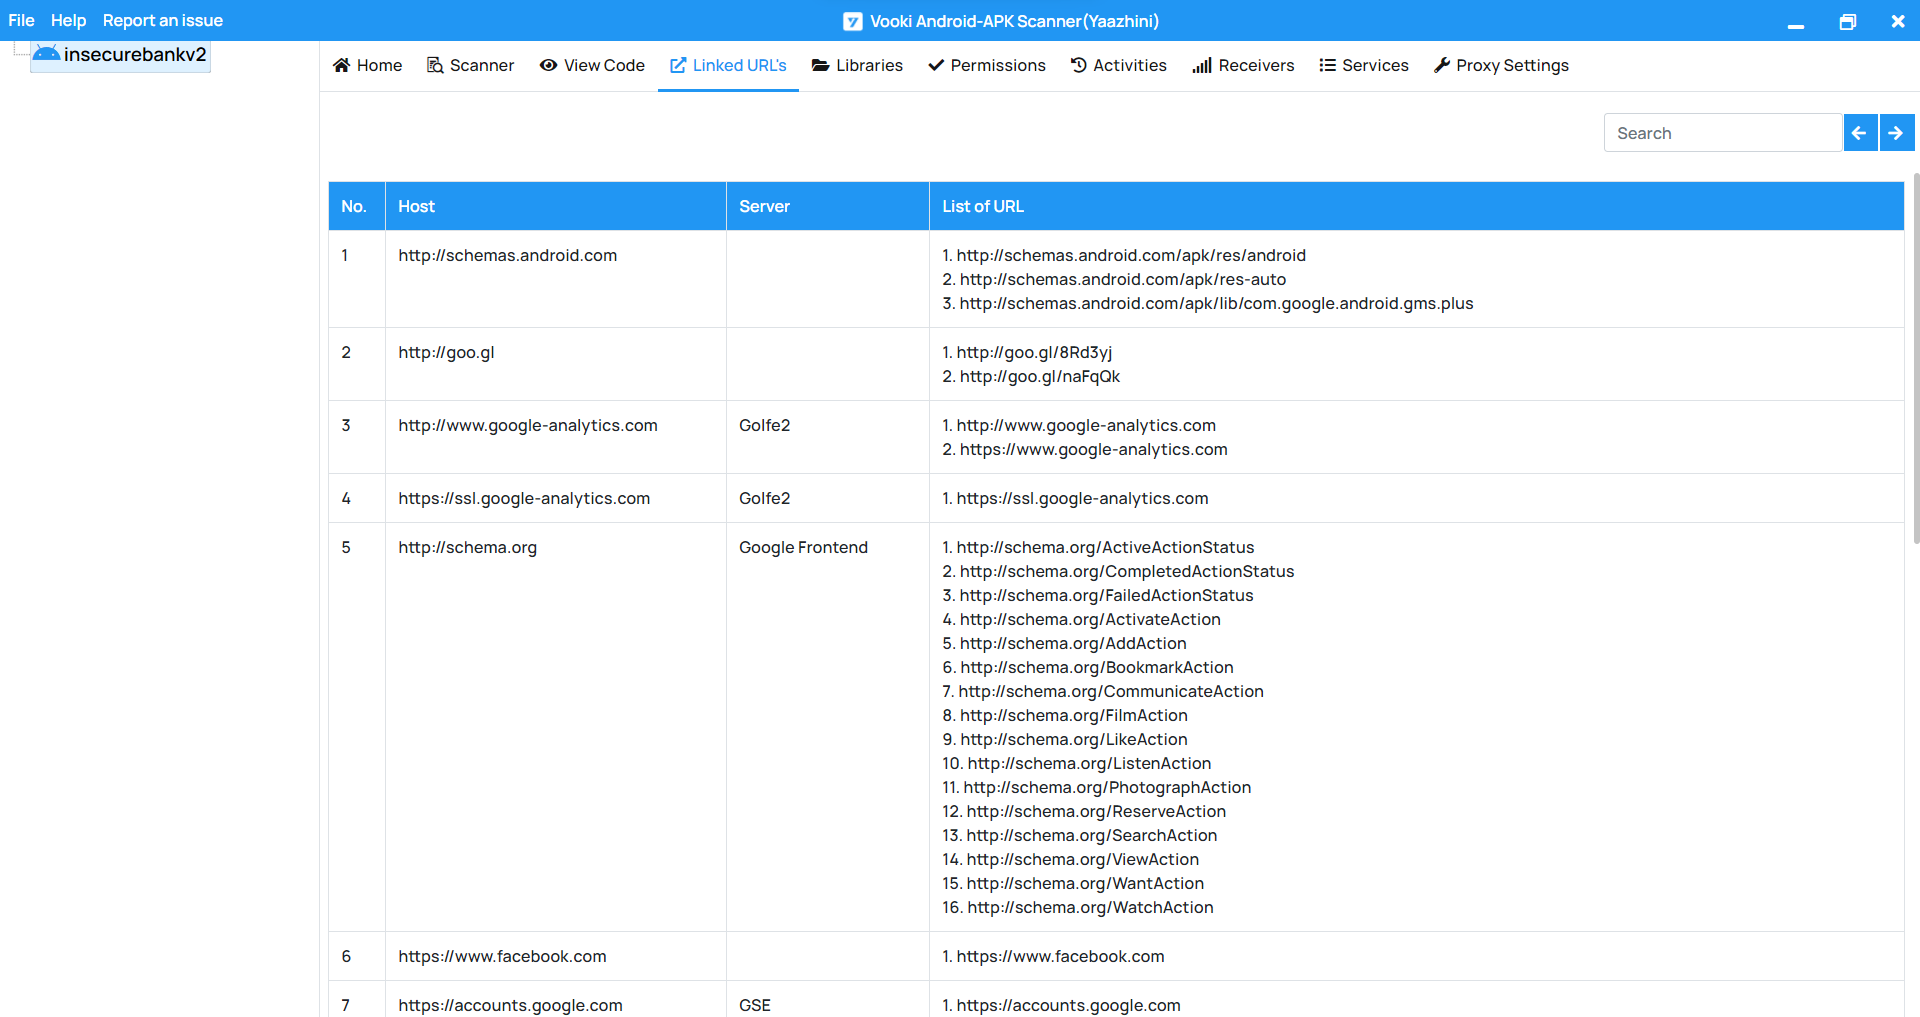Click URL http://schemas.android.com/apk/res-auto

tap(1123, 279)
